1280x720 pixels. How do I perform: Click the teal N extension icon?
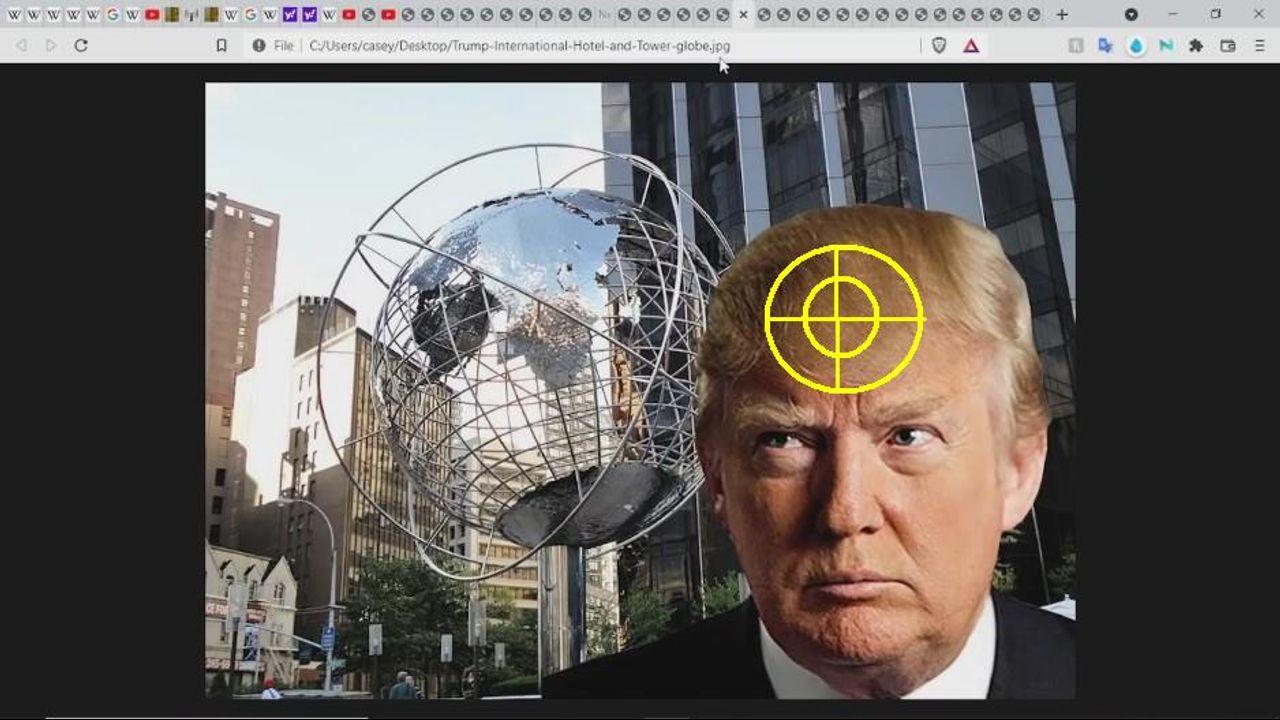pyautogui.click(x=1166, y=45)
